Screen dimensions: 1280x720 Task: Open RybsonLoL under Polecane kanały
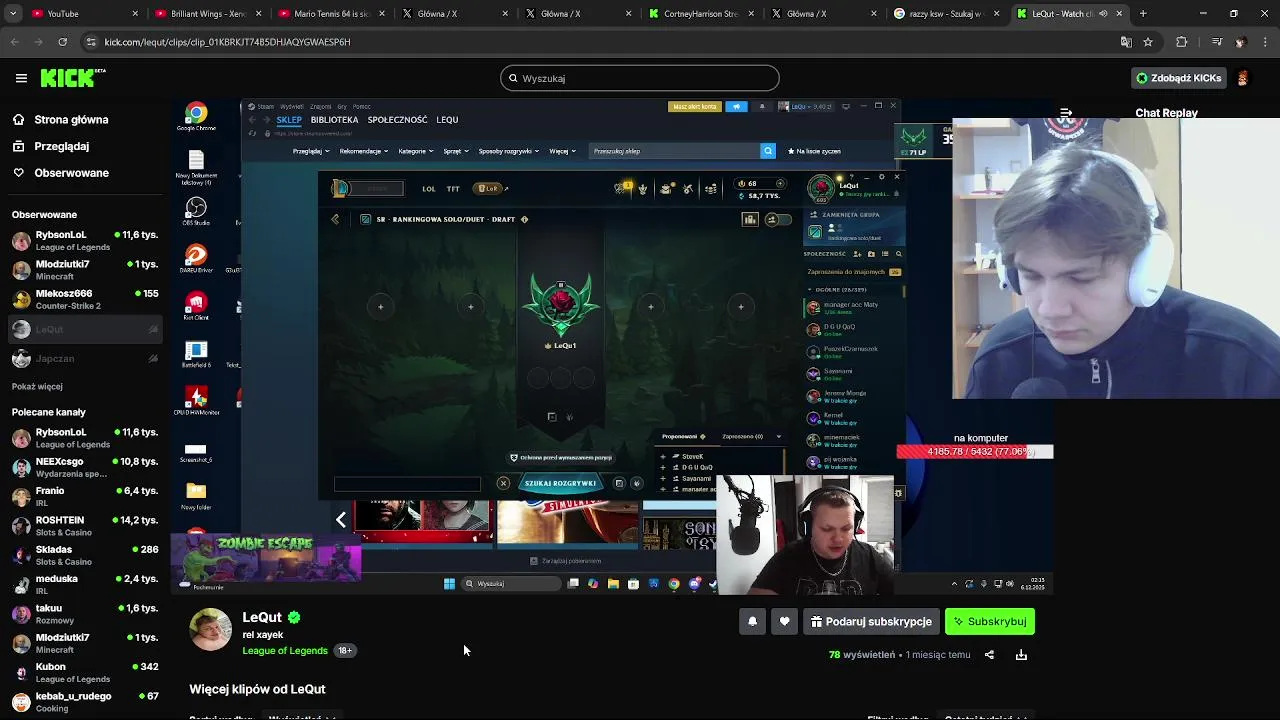coord(85,438)
